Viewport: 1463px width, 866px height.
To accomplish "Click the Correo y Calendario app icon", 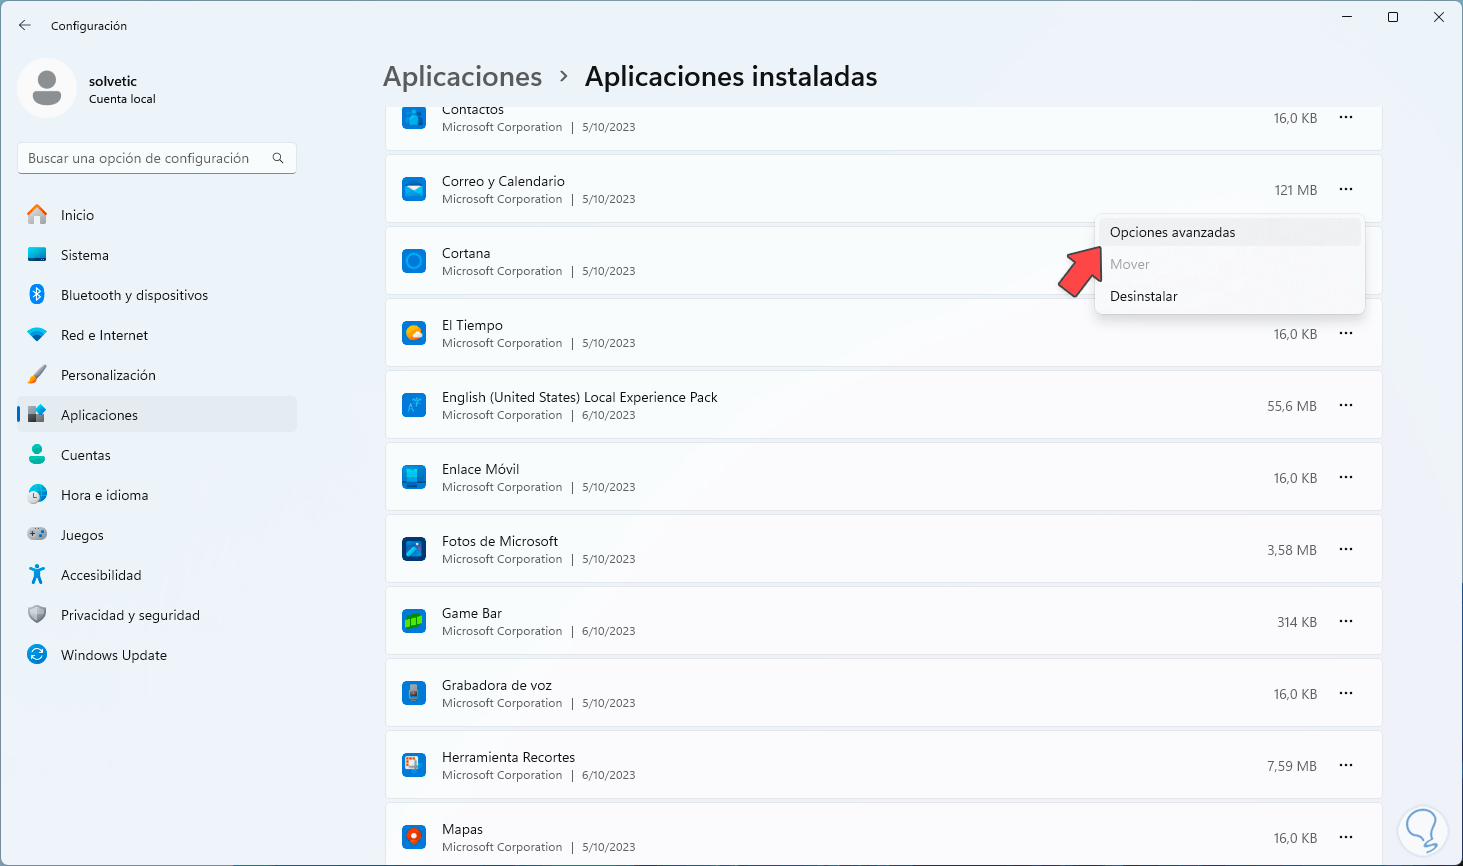I will pyautogui.click(x=414, y=189).
